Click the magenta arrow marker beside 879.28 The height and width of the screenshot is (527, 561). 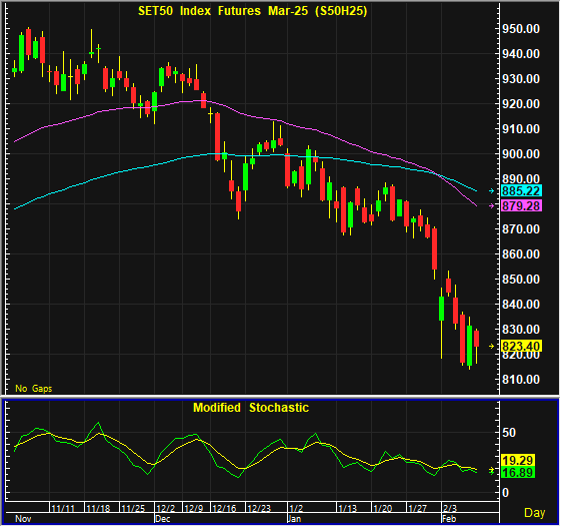tap(492, 206)
